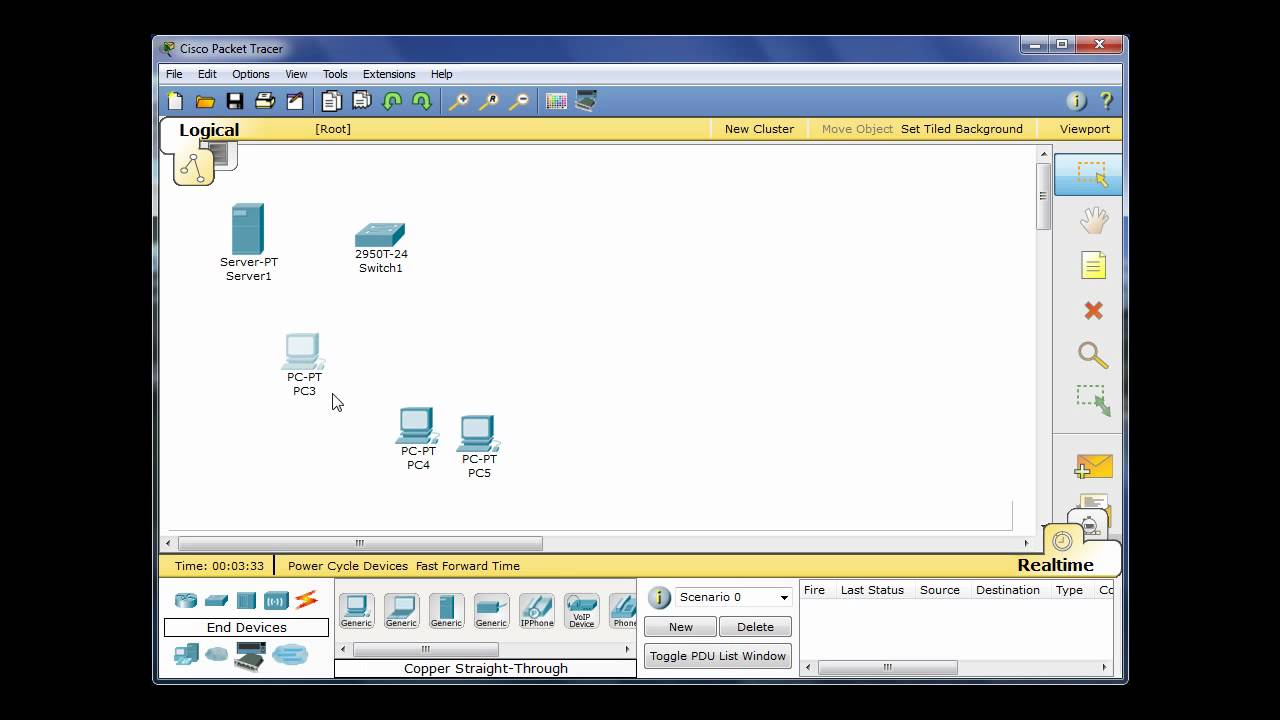Switch to the Realtime mode tab
The image size is (1280, 720).
pyautogui.click(x=1055, y=565)
